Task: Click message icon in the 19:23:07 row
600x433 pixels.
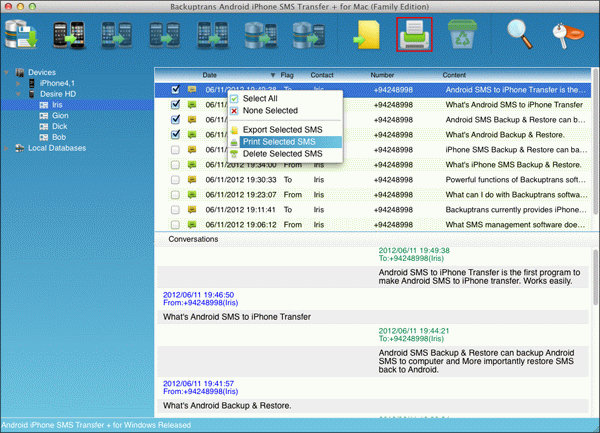Action: (x=192, y=194)
